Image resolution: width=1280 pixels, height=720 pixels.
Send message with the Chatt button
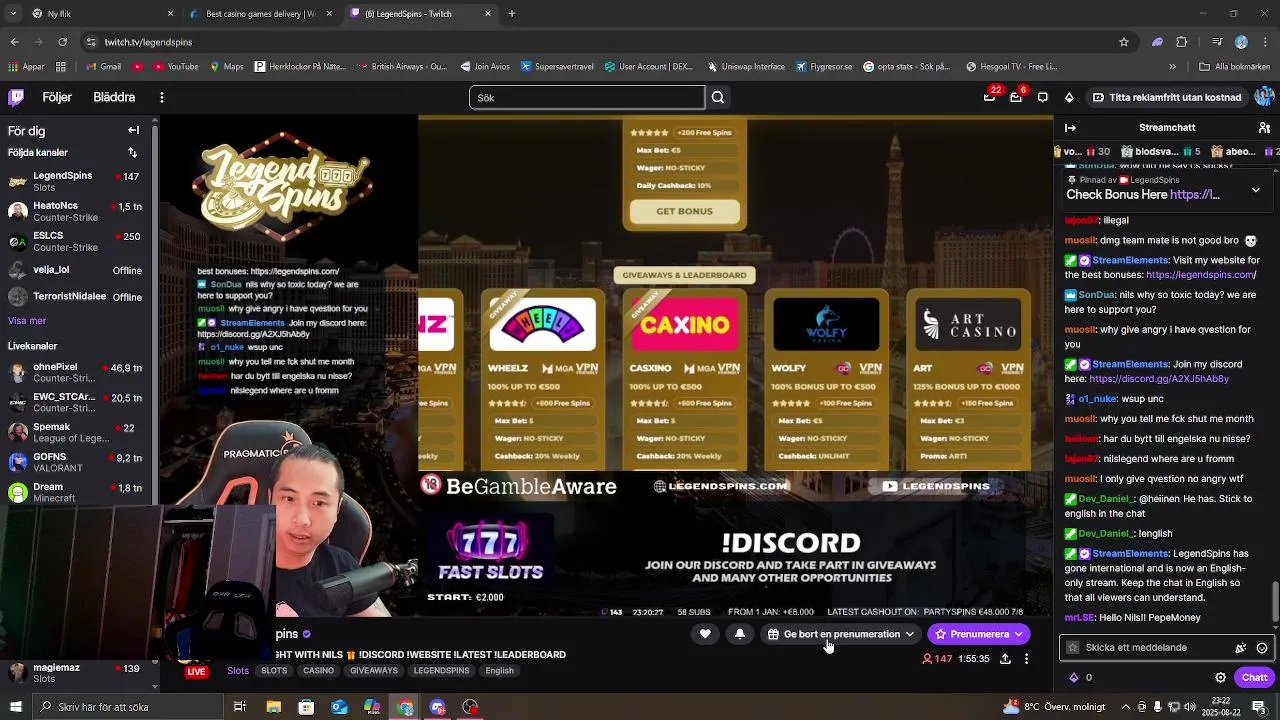coord(1254,677)
